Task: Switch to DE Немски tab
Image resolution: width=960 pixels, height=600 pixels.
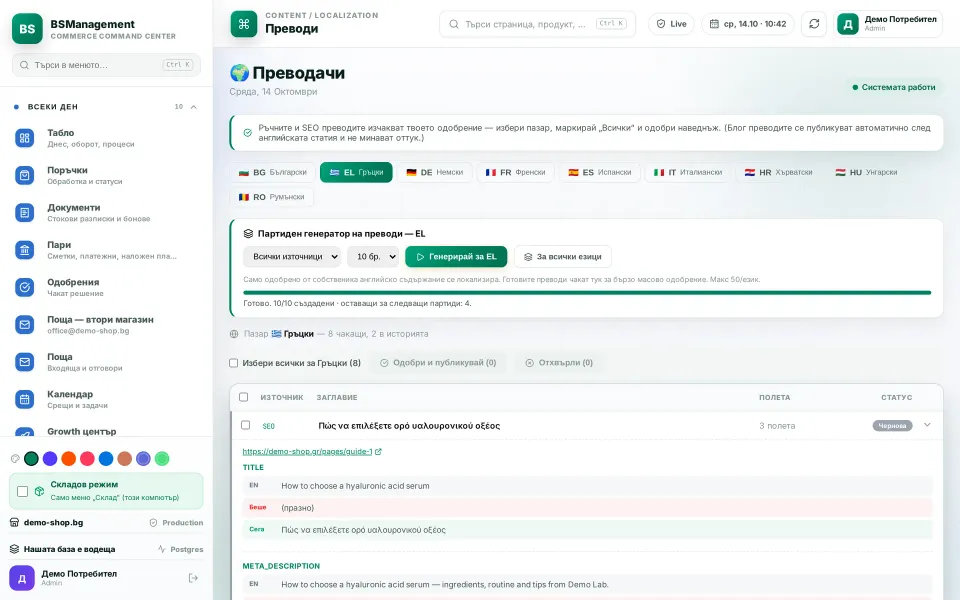Action: coord(435,173)
